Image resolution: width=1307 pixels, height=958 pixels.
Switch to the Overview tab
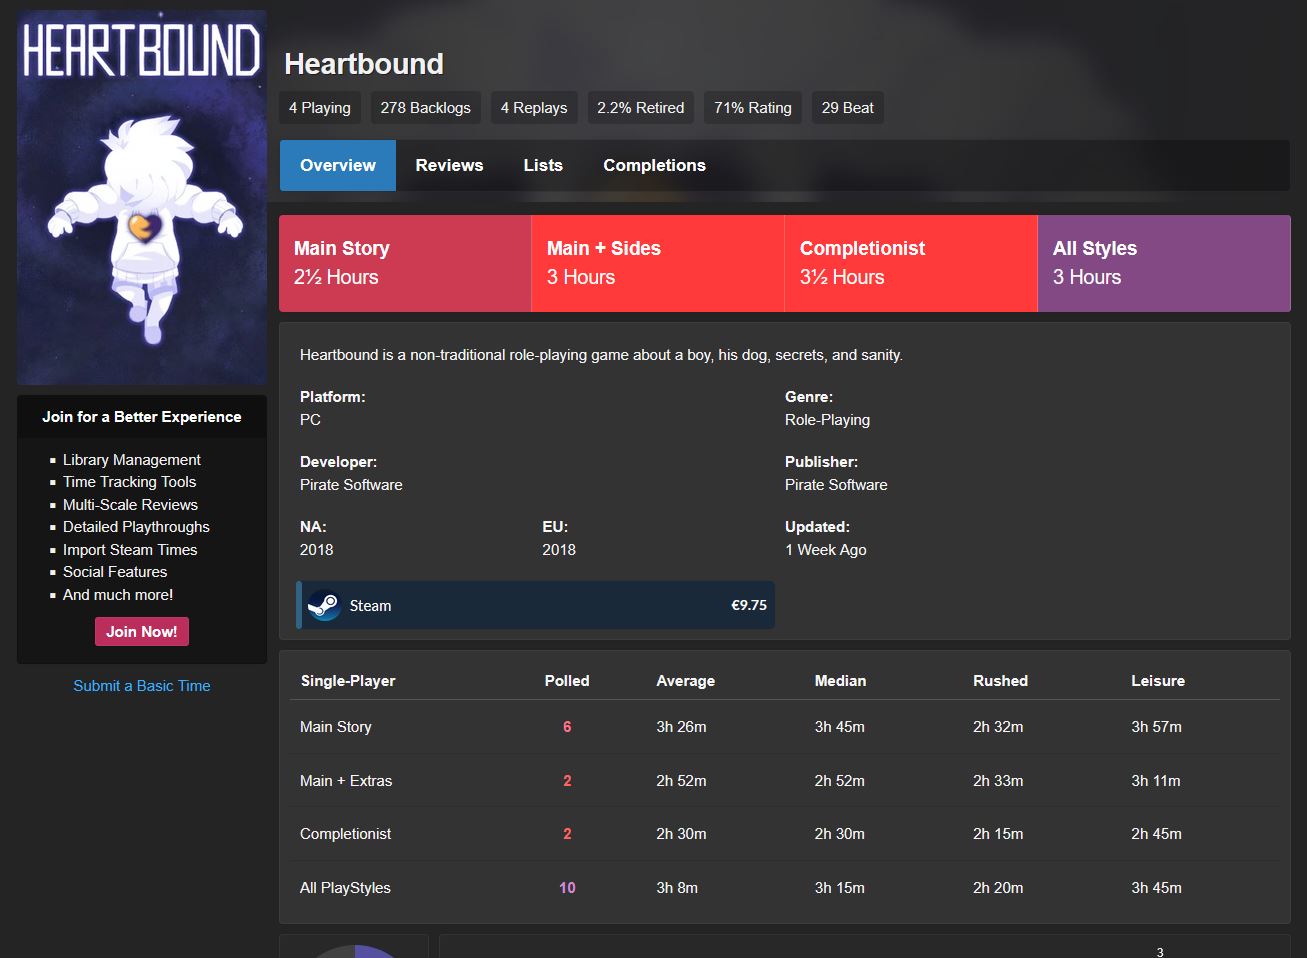[x=338, y=165]
